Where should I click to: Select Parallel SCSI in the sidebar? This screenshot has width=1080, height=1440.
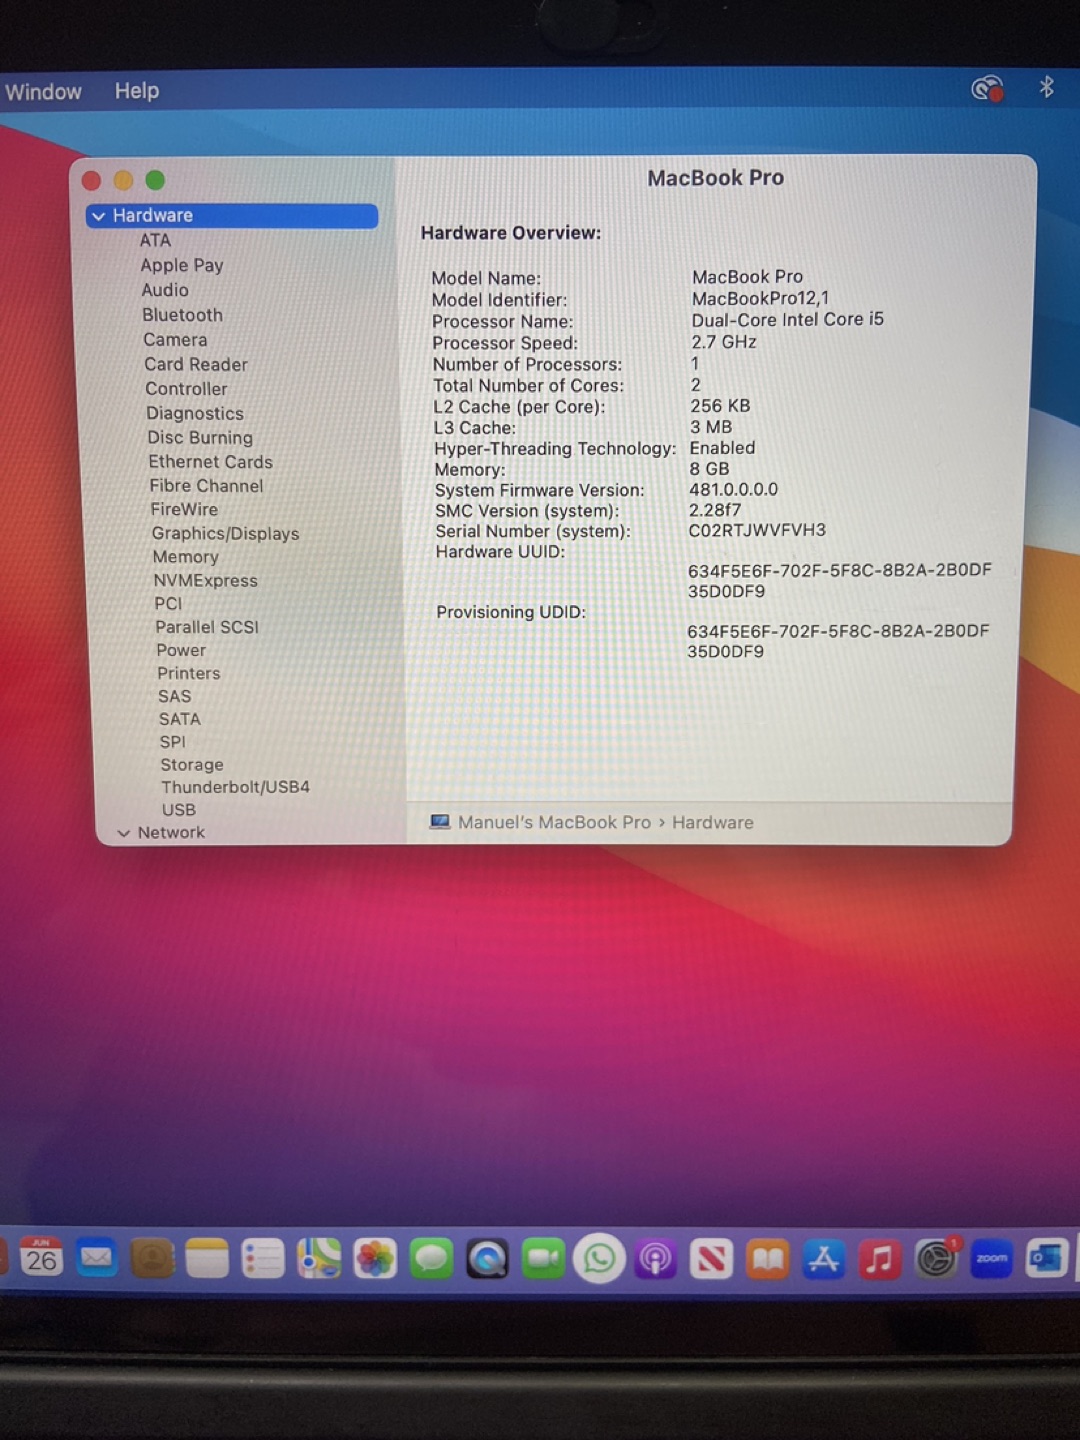coord(207,627)
